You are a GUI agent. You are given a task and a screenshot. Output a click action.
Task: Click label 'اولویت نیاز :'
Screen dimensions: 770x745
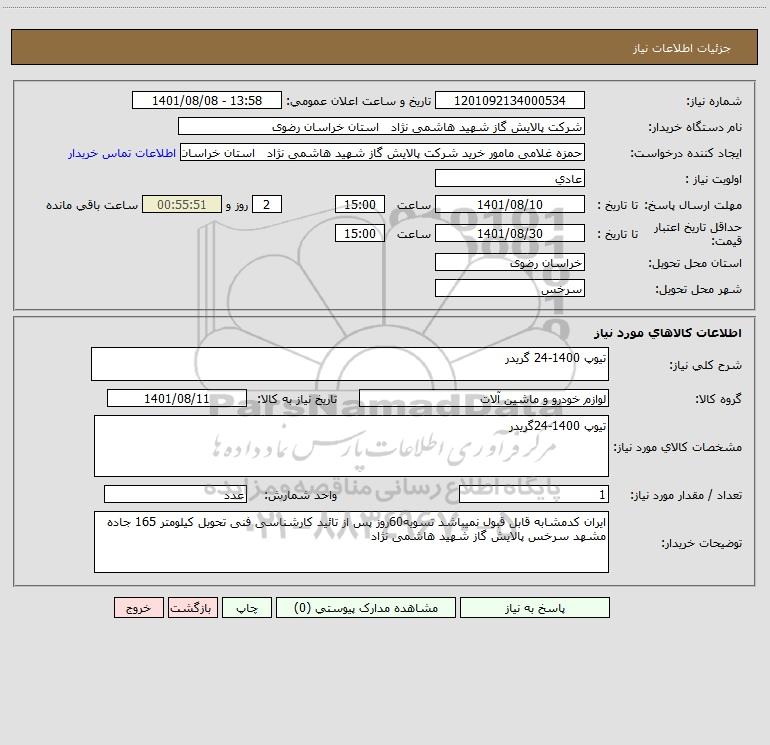pyautogui.click(x=714, y=180)
